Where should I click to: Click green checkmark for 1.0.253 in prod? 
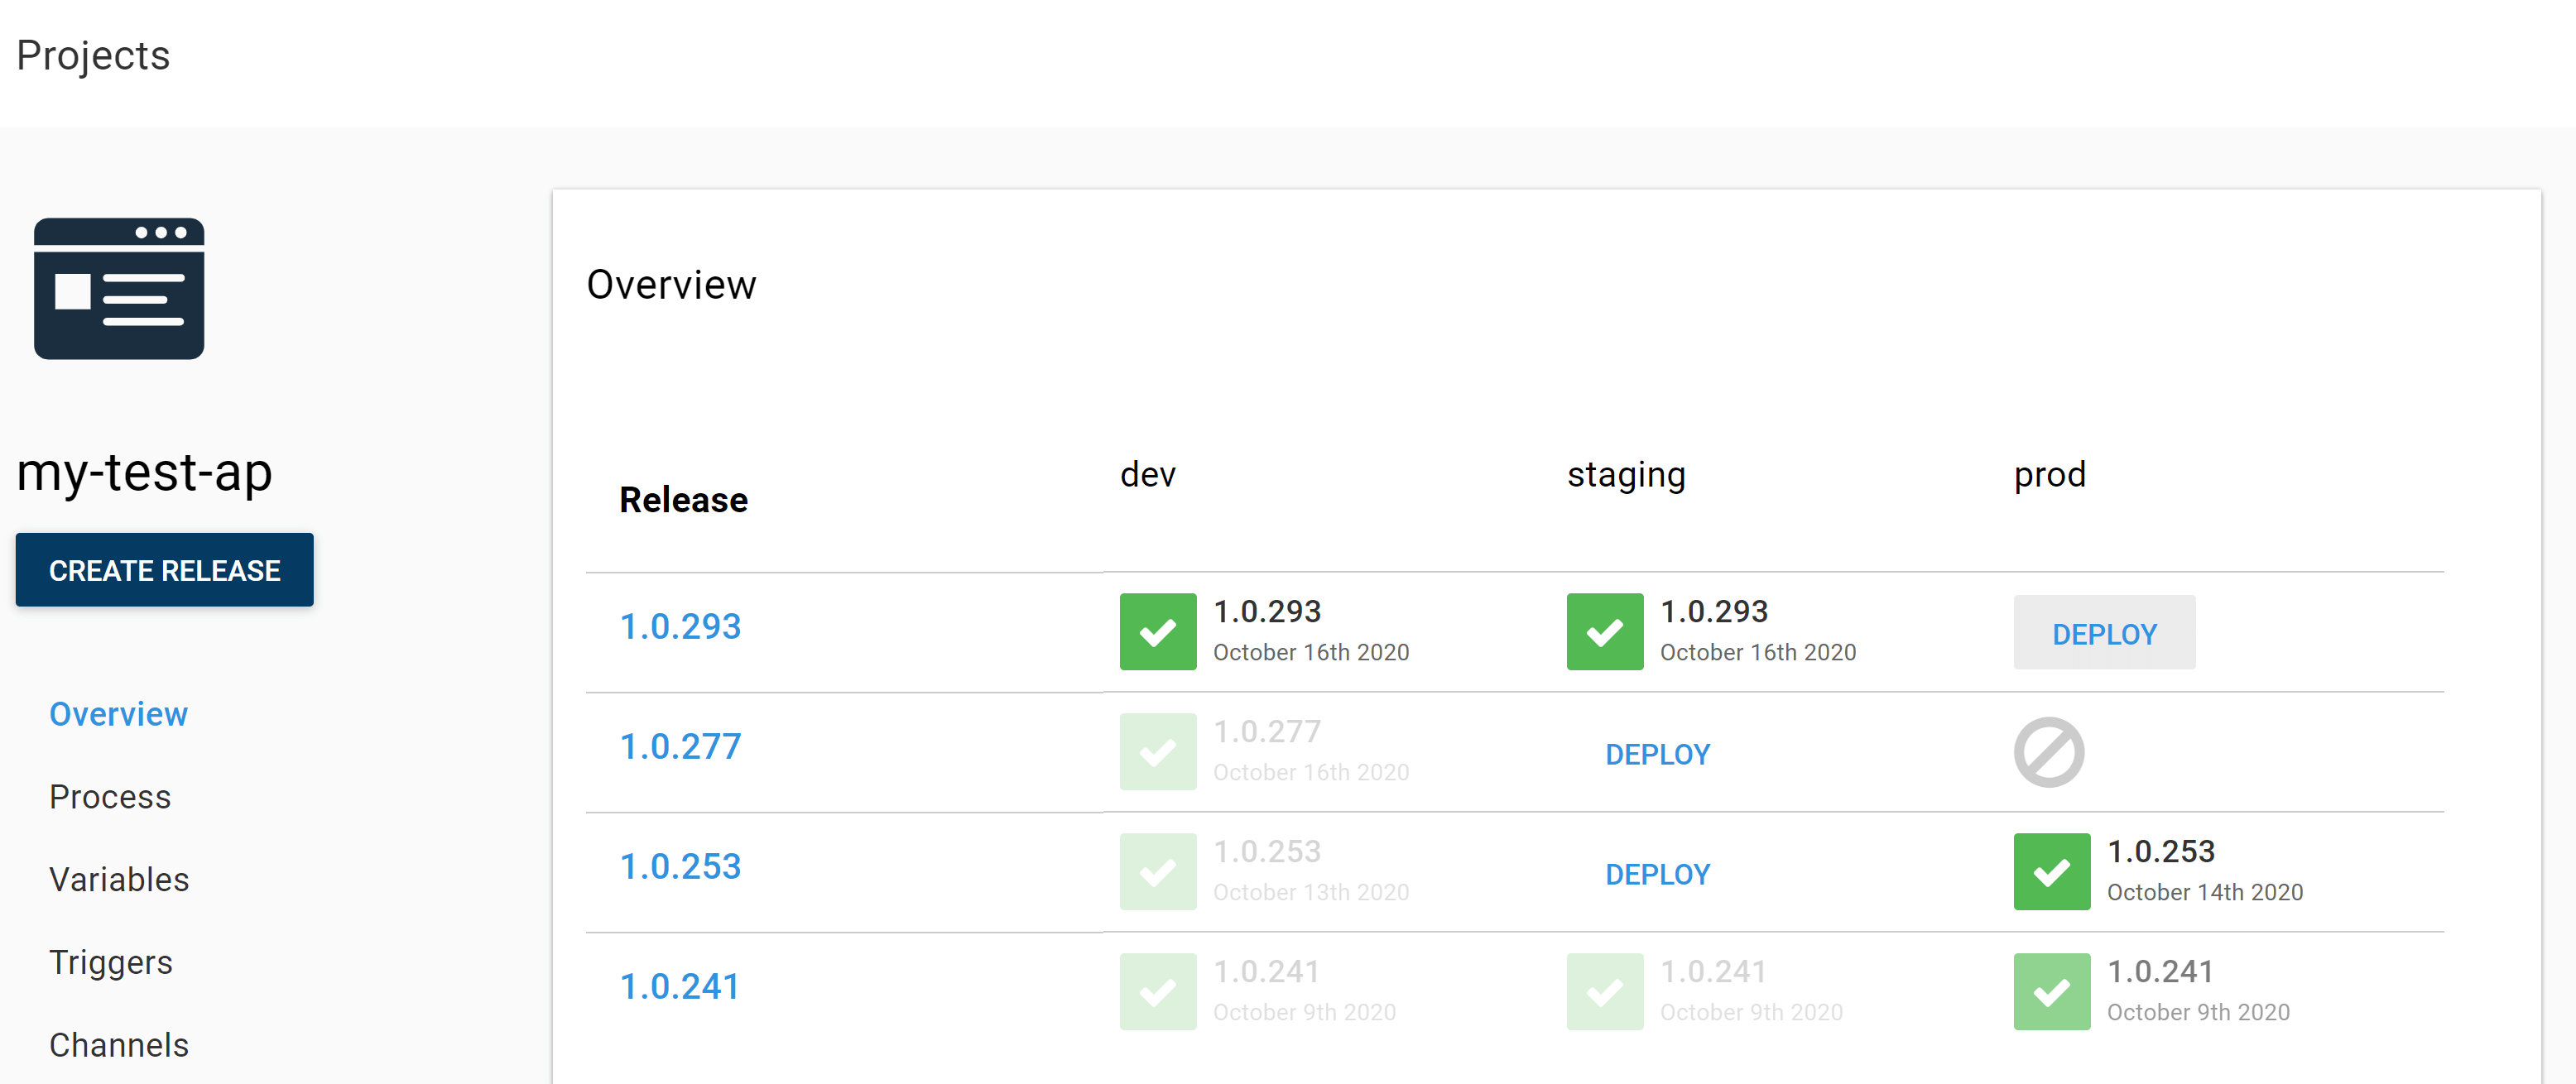[x=2052, y=872]
